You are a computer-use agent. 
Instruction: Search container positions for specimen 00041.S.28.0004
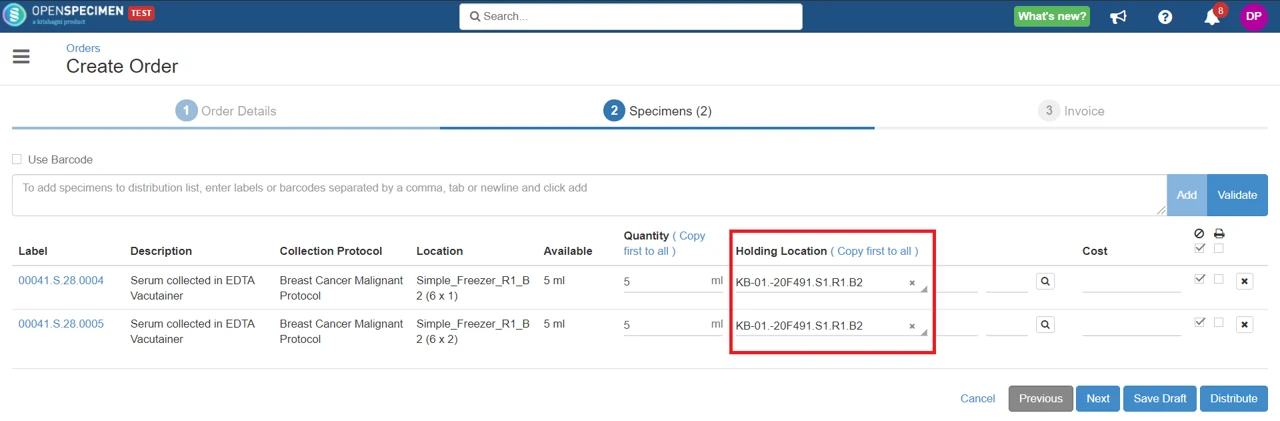[x=1045, y=282]
